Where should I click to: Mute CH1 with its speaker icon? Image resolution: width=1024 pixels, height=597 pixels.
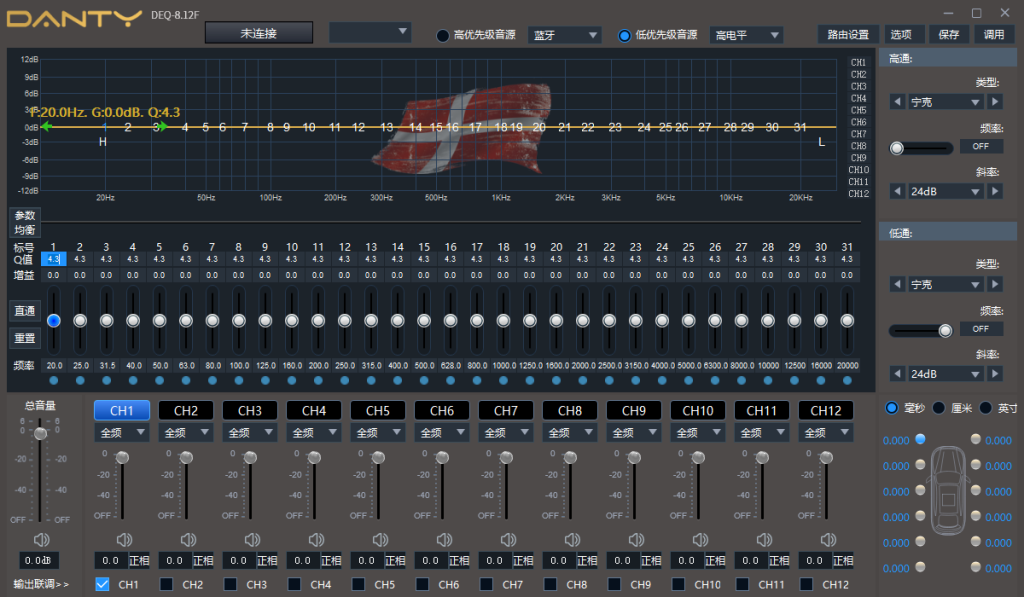click(x=124, y=540)
